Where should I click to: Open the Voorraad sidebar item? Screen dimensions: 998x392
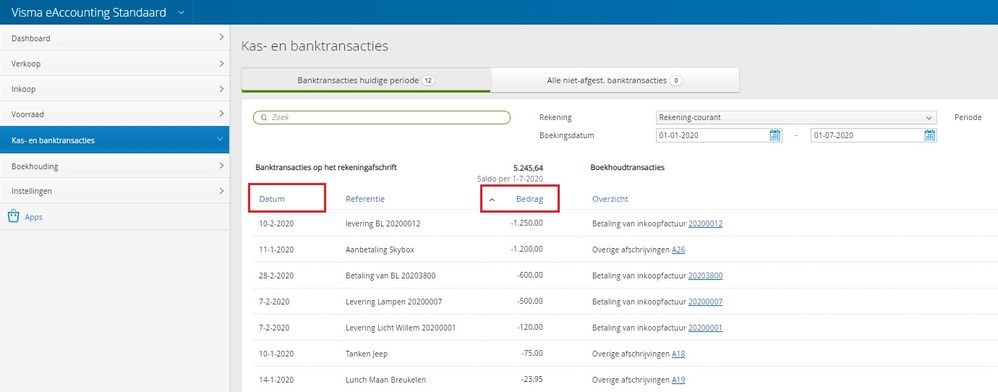115,115
